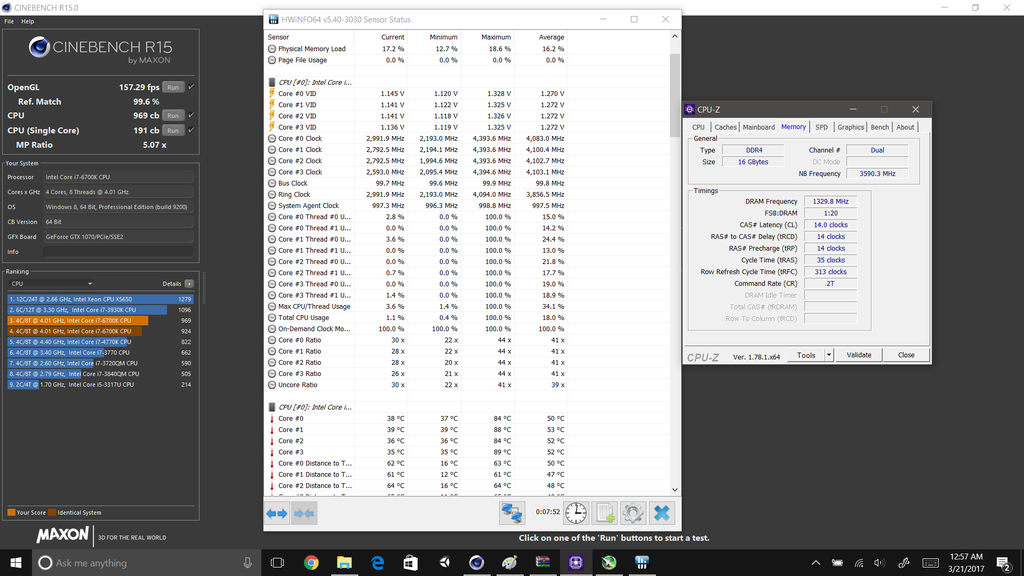
Task: Toggle the CPU (Single Core) test checkmark
Action: pos(191,130)
